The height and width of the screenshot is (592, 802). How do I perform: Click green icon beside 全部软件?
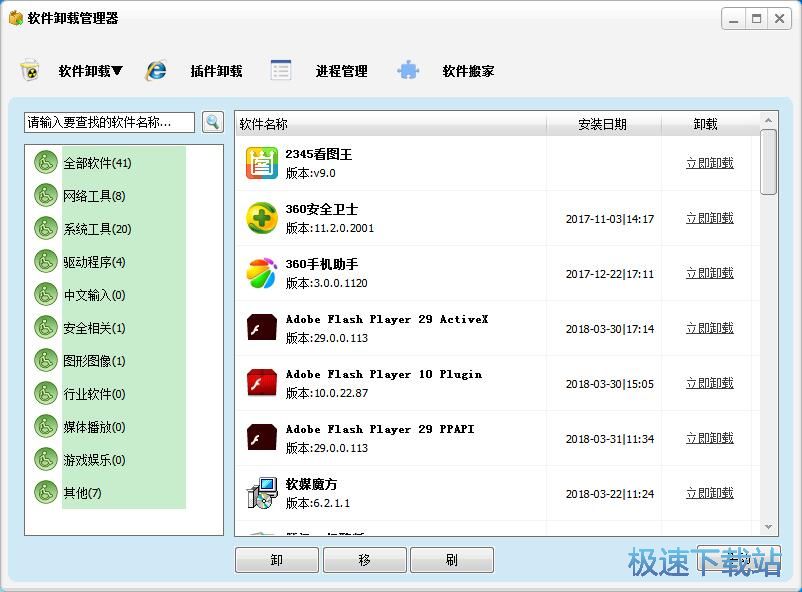(46, 163)
